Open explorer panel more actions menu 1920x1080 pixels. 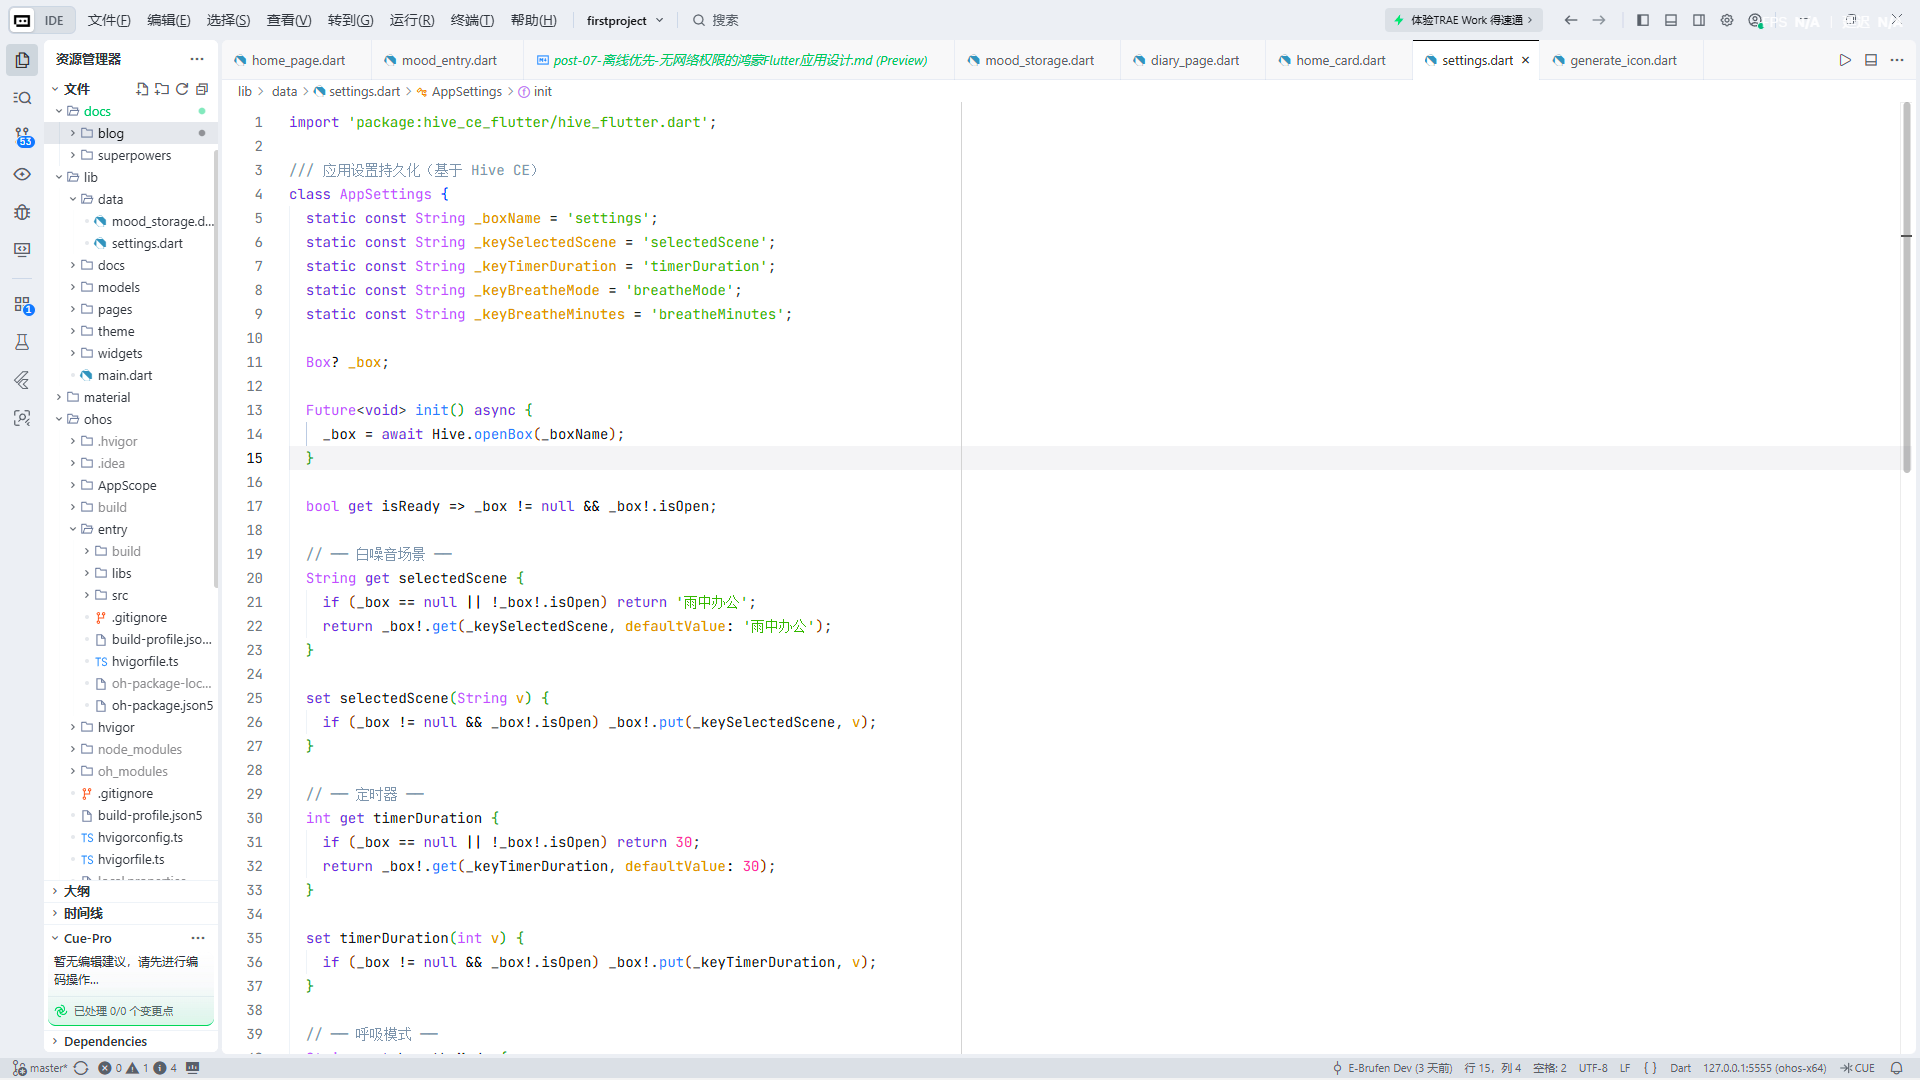[x=197, y=59]
